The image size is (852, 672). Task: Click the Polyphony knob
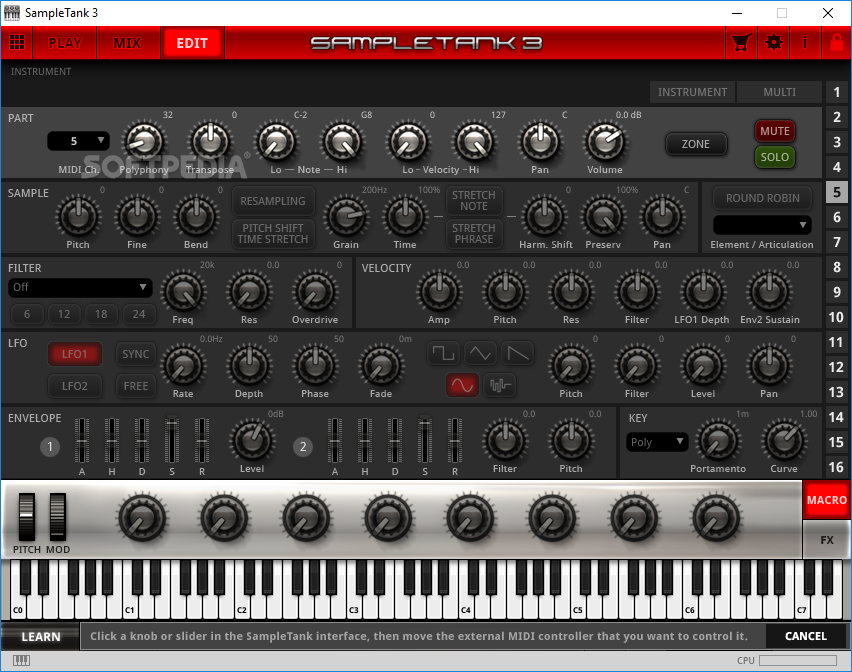point(144,142)
